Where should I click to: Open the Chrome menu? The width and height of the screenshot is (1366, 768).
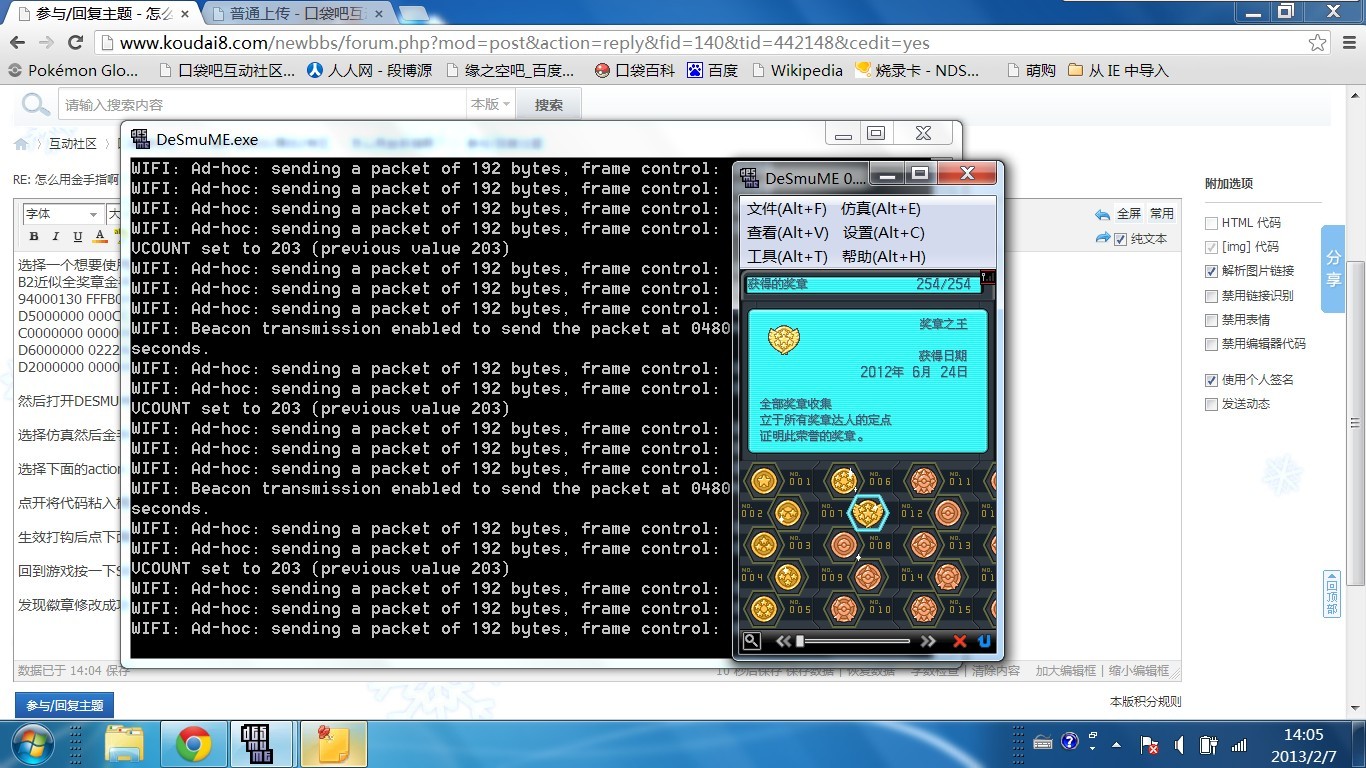coord(1347,43)
